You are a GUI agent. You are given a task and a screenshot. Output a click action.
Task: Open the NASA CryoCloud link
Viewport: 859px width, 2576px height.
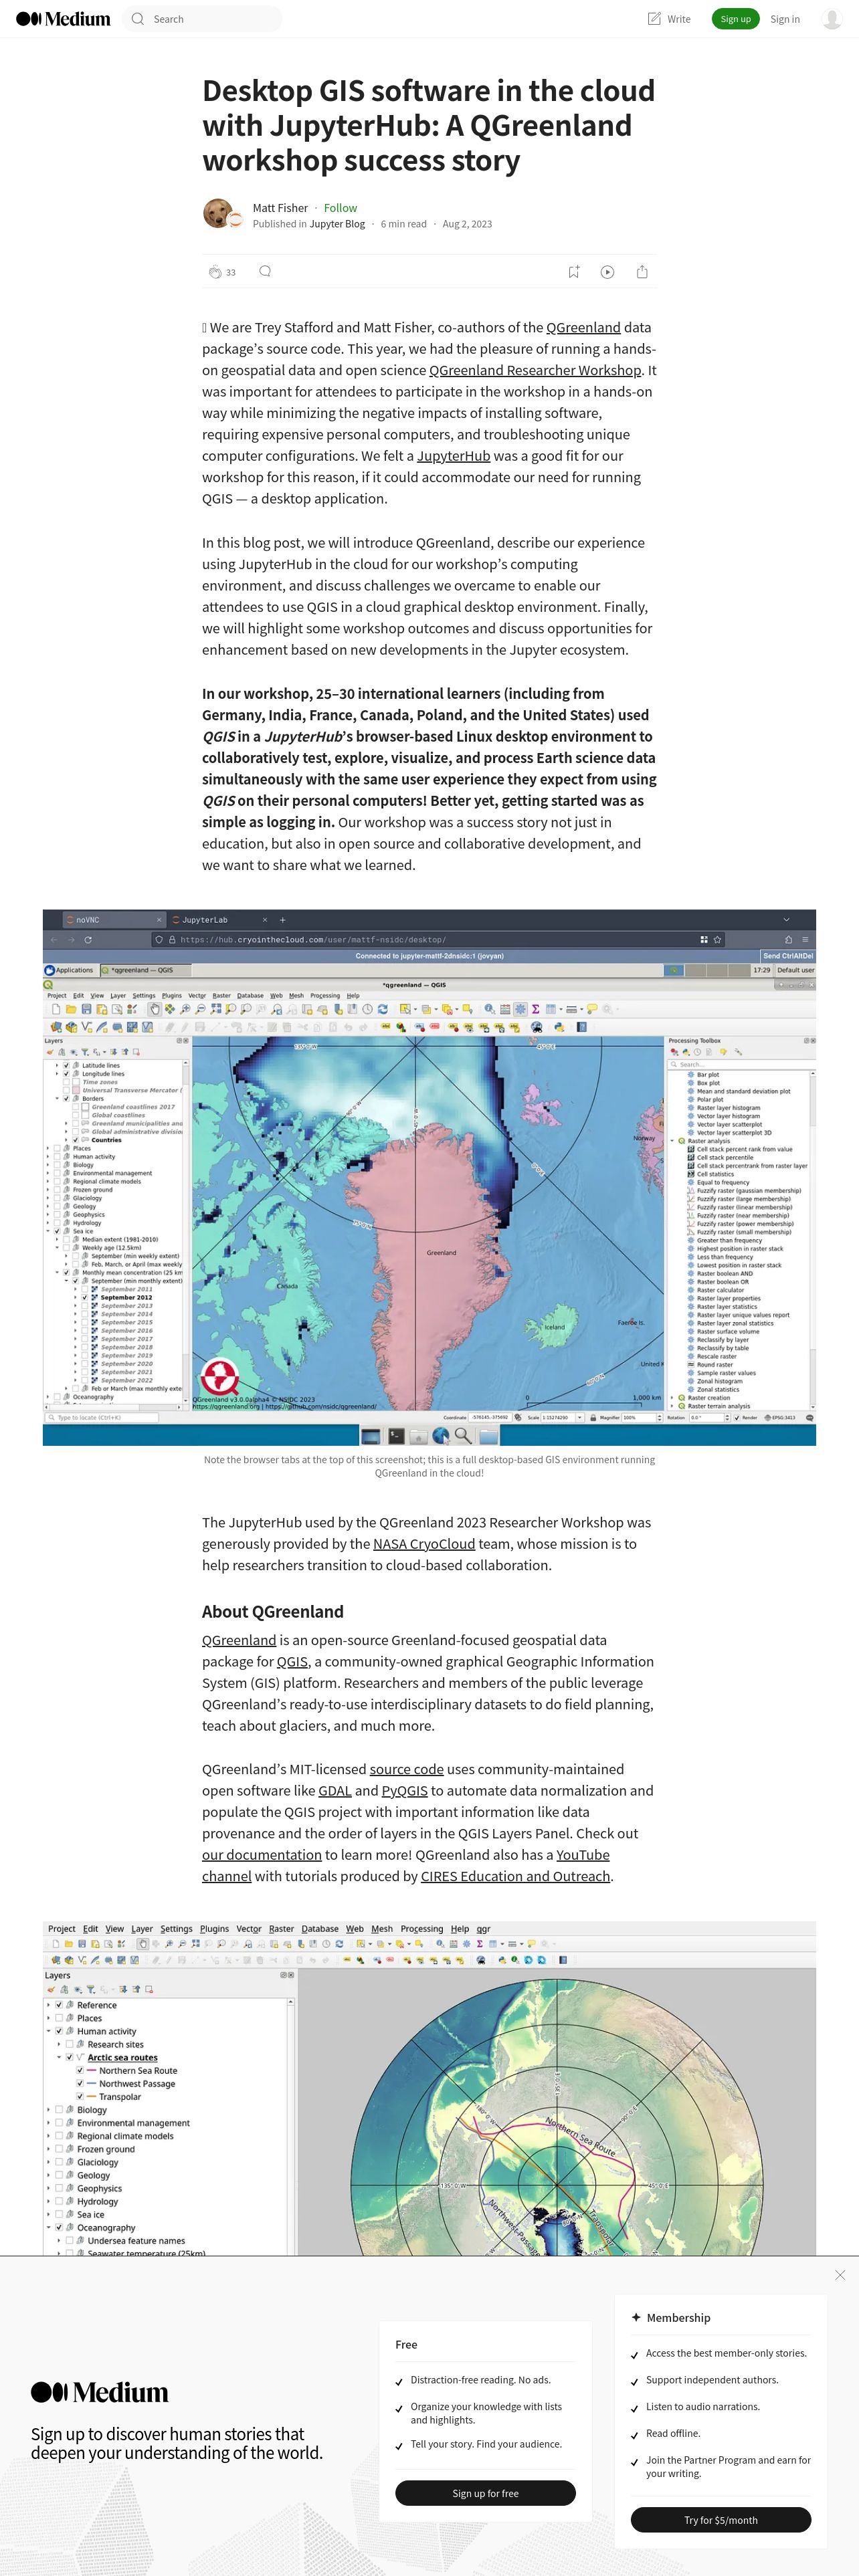click(x=424, y=1544)
